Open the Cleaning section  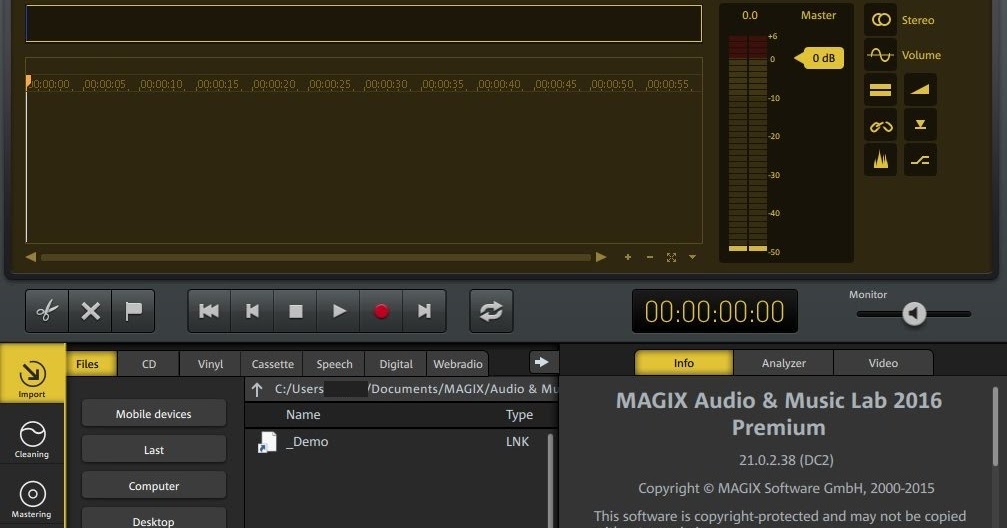point(32,439)
